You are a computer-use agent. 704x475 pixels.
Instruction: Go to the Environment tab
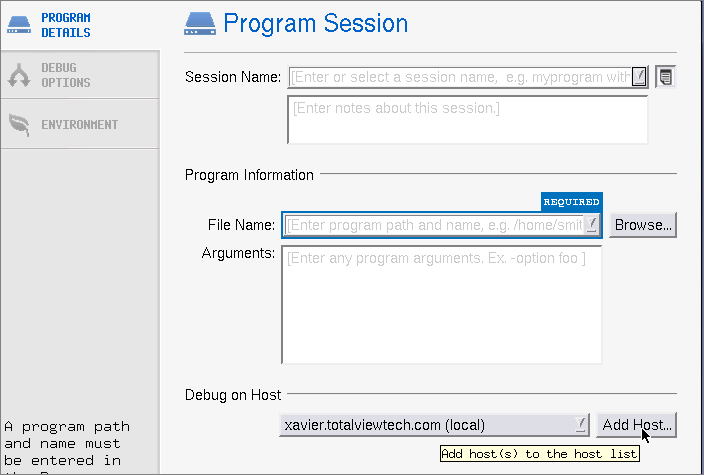click(x=79, y=125)
